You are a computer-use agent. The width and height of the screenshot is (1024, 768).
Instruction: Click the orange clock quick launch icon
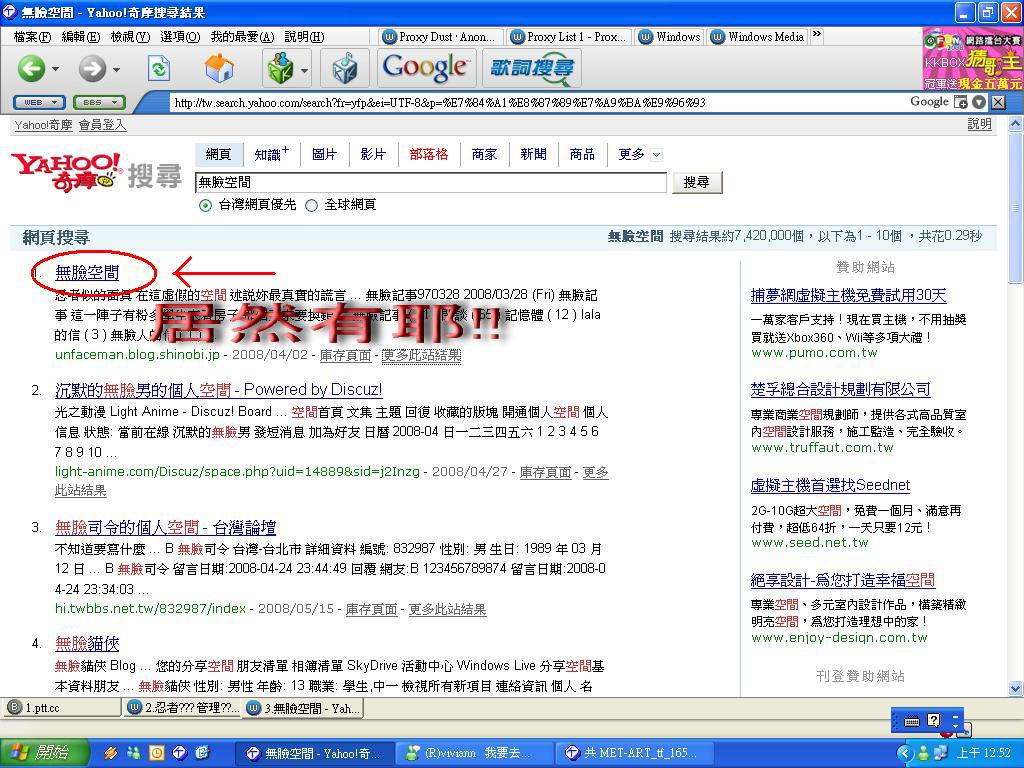[157, 753]
